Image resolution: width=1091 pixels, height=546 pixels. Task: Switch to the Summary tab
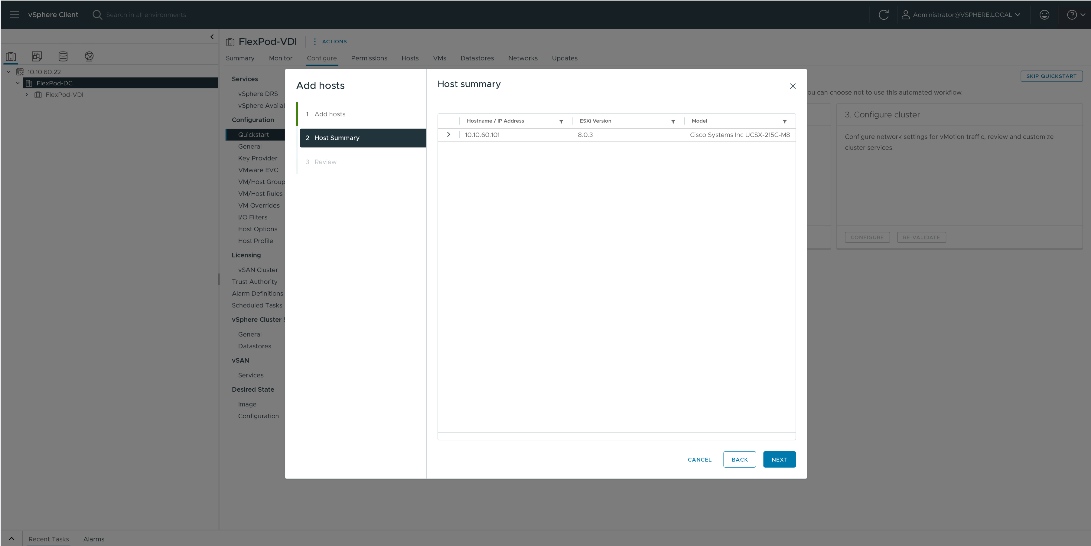tap(239, 58)
